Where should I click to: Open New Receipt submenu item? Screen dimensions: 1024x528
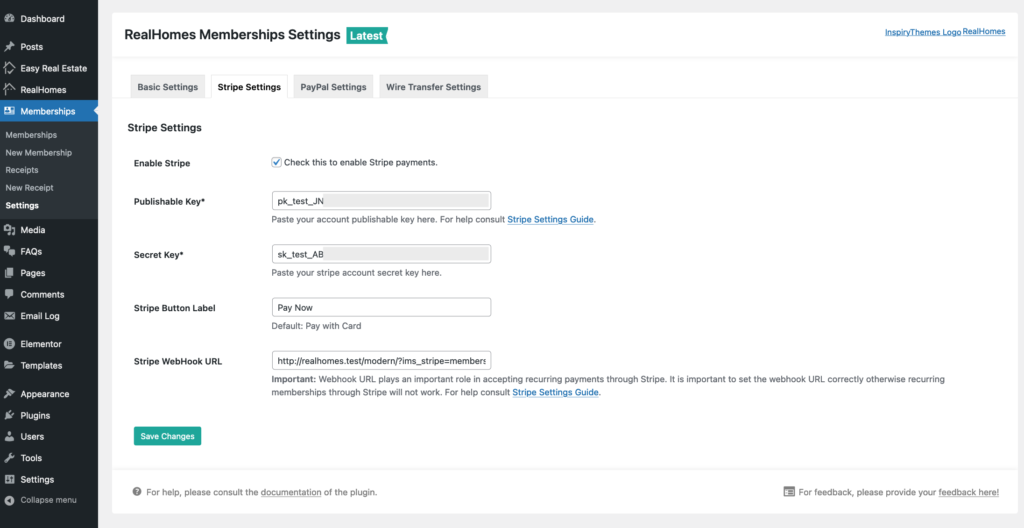29,188
